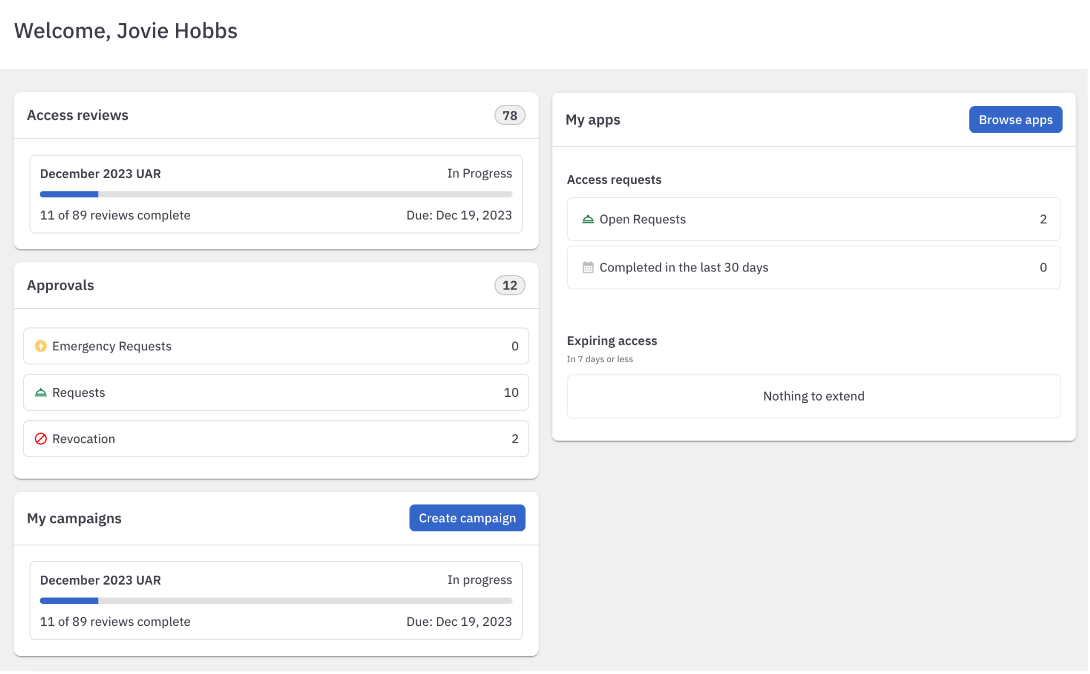Click the Nothing to extend box
1090x674 pixels.
click(x=813, y=396)
